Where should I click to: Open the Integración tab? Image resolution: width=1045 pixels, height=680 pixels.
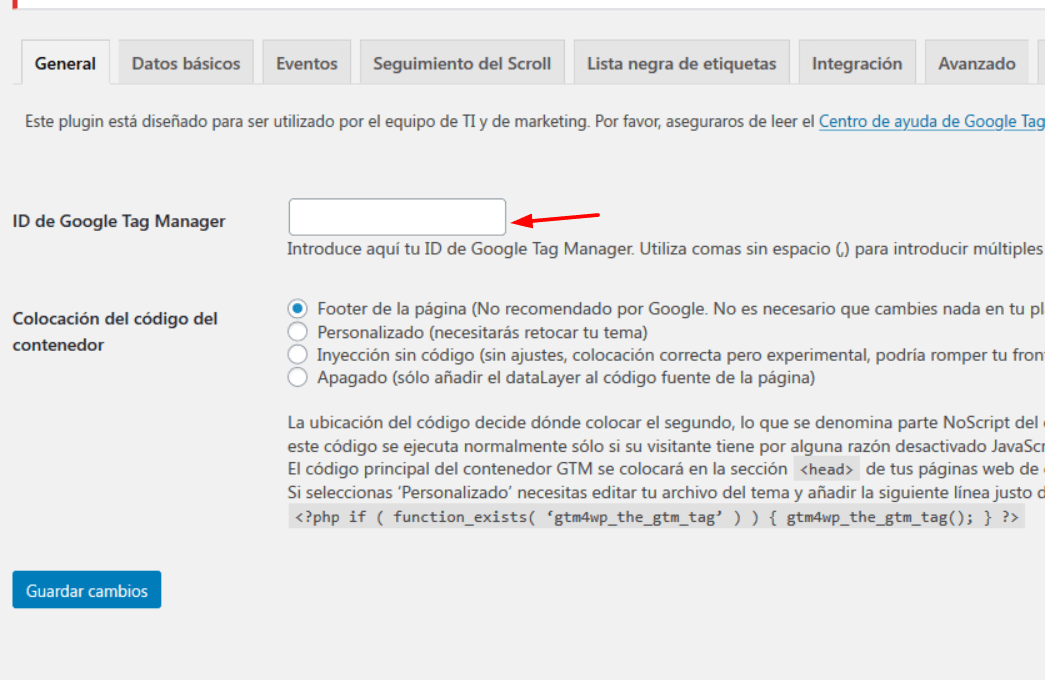coord(857,63)
